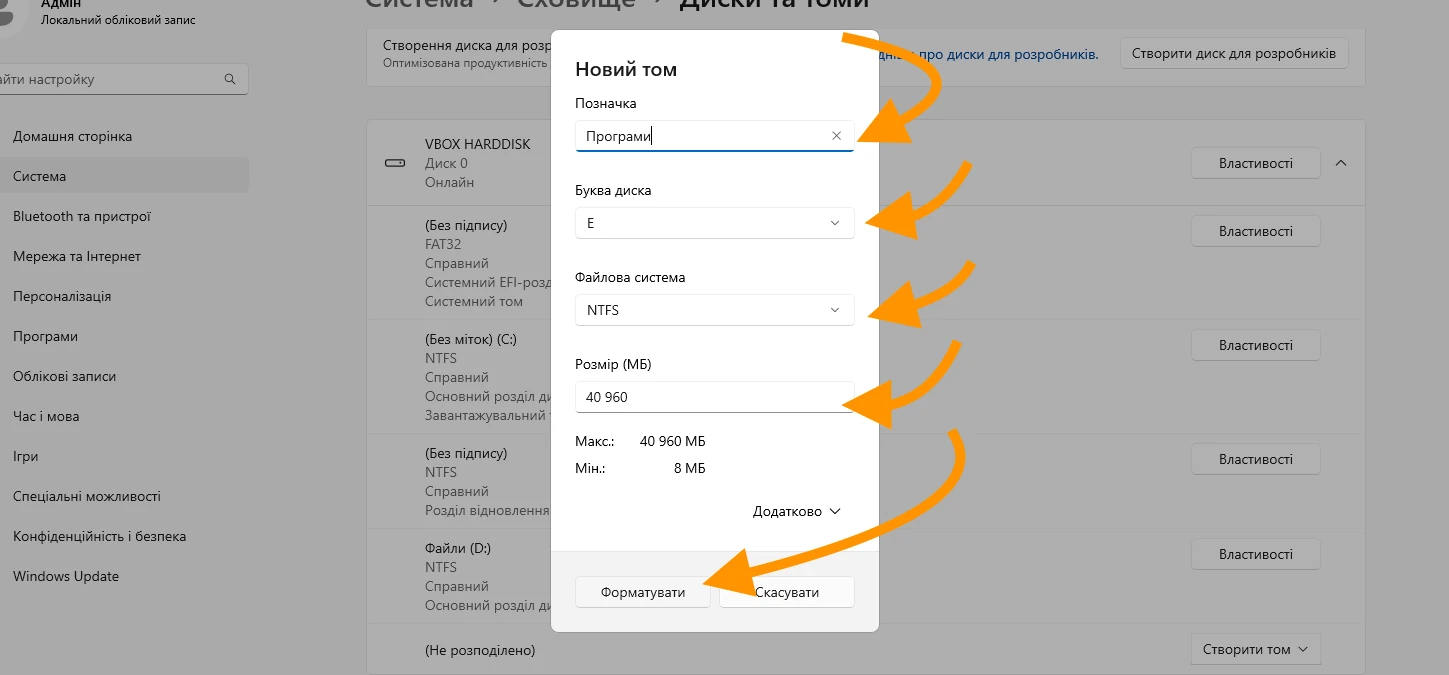Click the settings search box

tap(118, 79)
